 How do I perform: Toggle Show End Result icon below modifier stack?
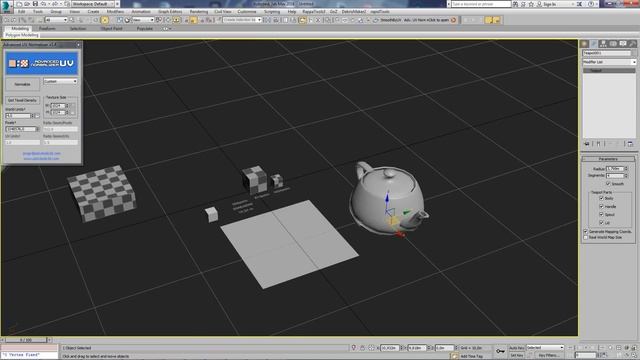click(x=598, y=144)
